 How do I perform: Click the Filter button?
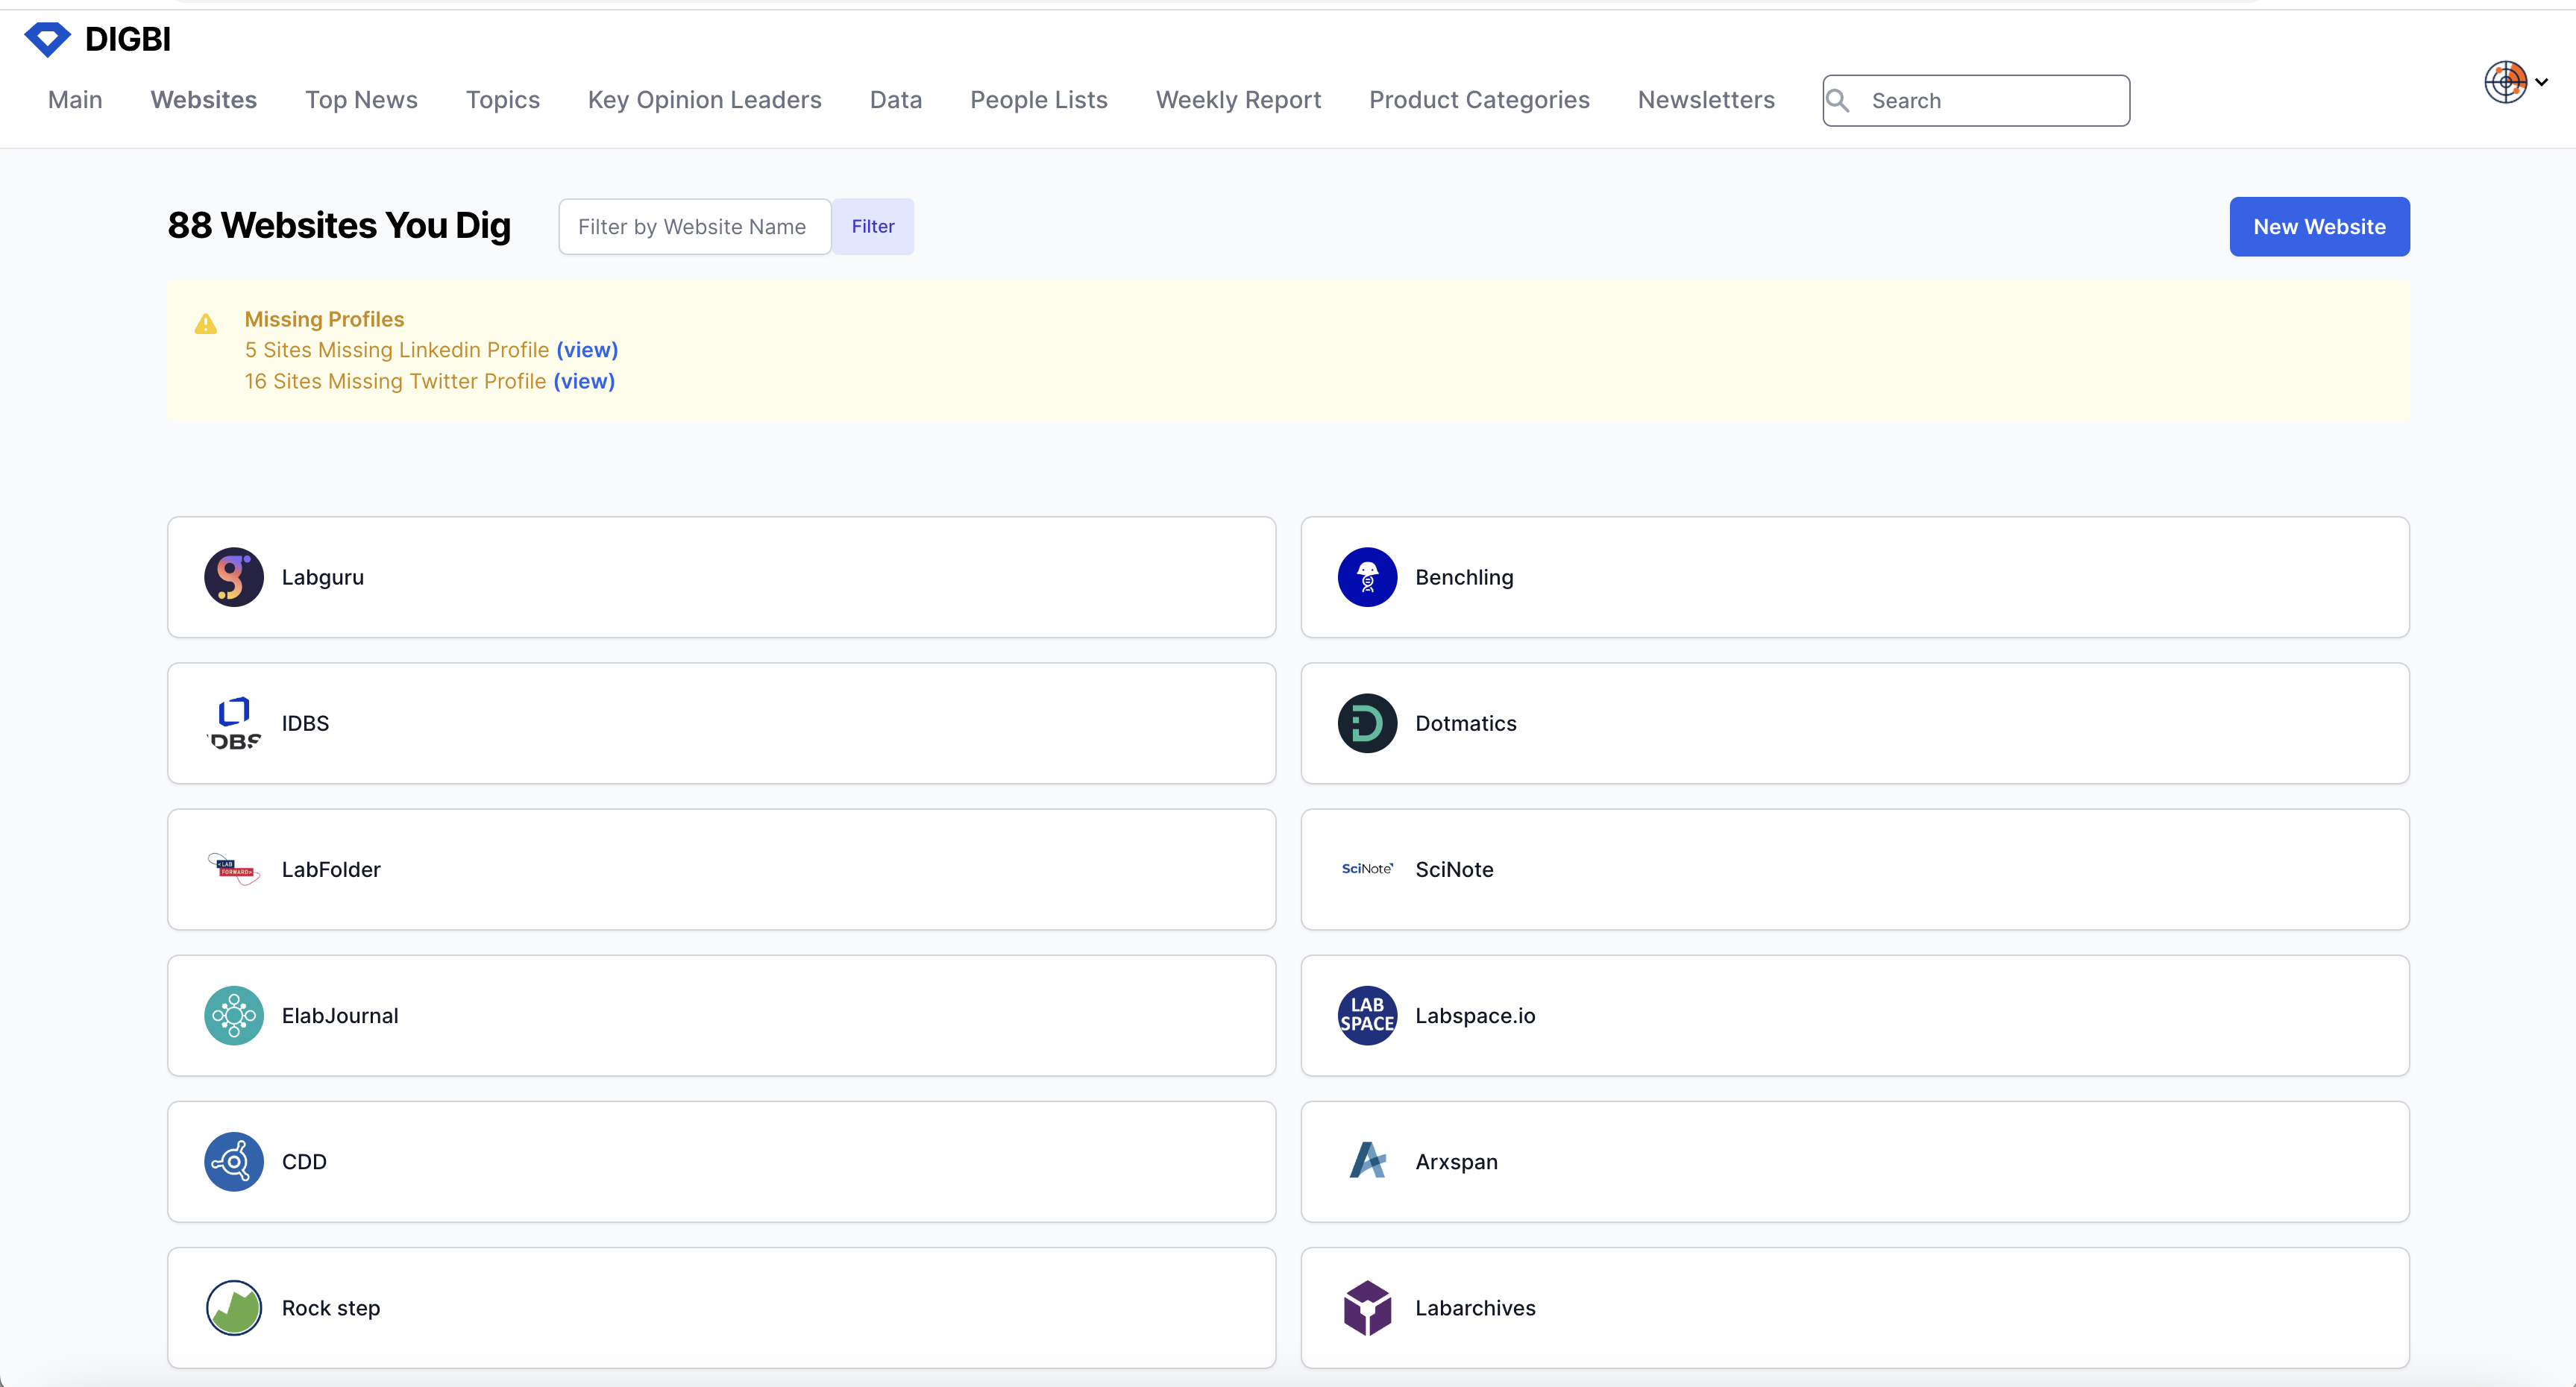pos(873,227)
